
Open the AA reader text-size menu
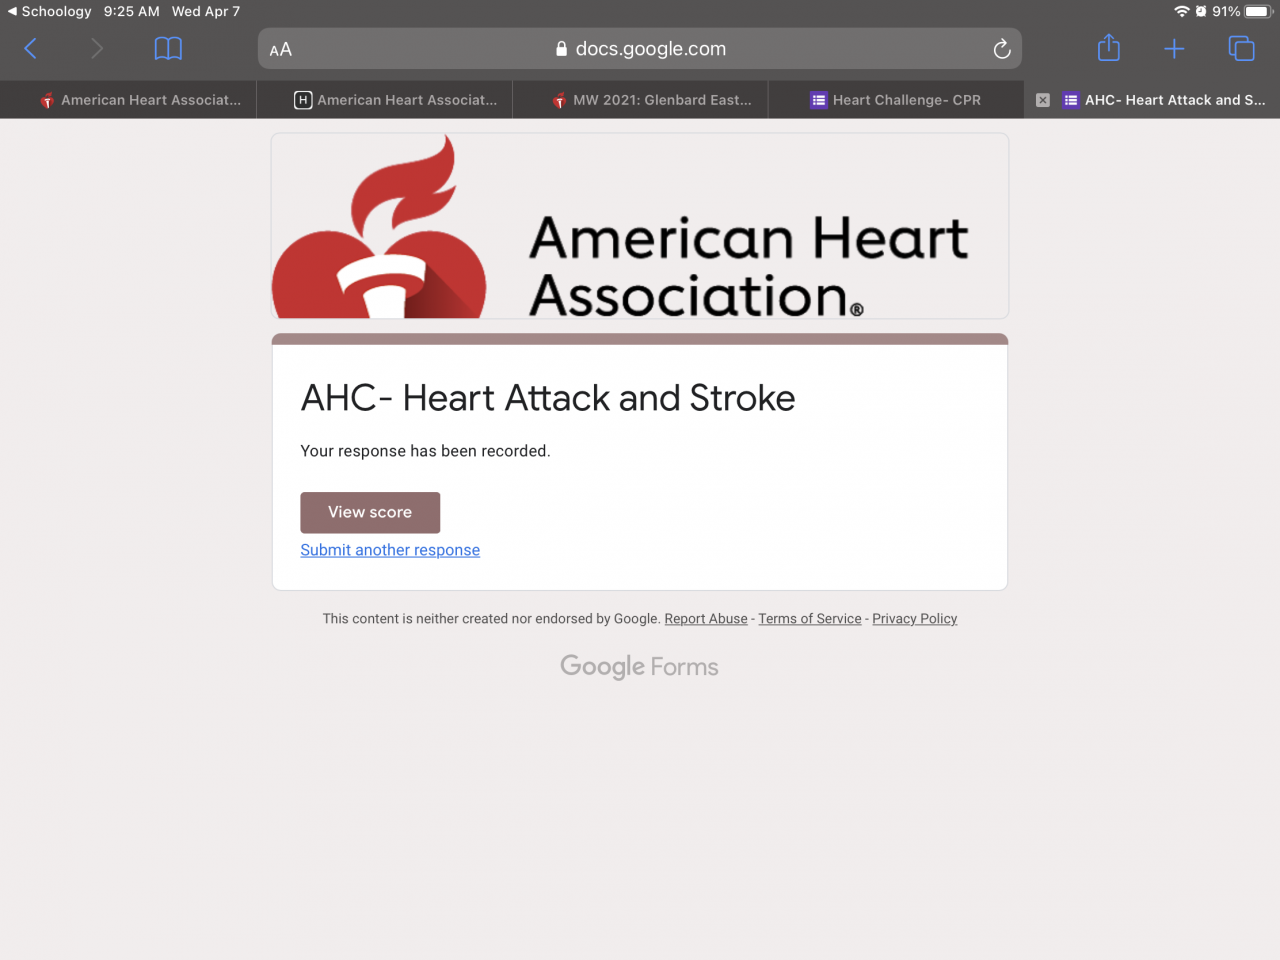point(281,49)
